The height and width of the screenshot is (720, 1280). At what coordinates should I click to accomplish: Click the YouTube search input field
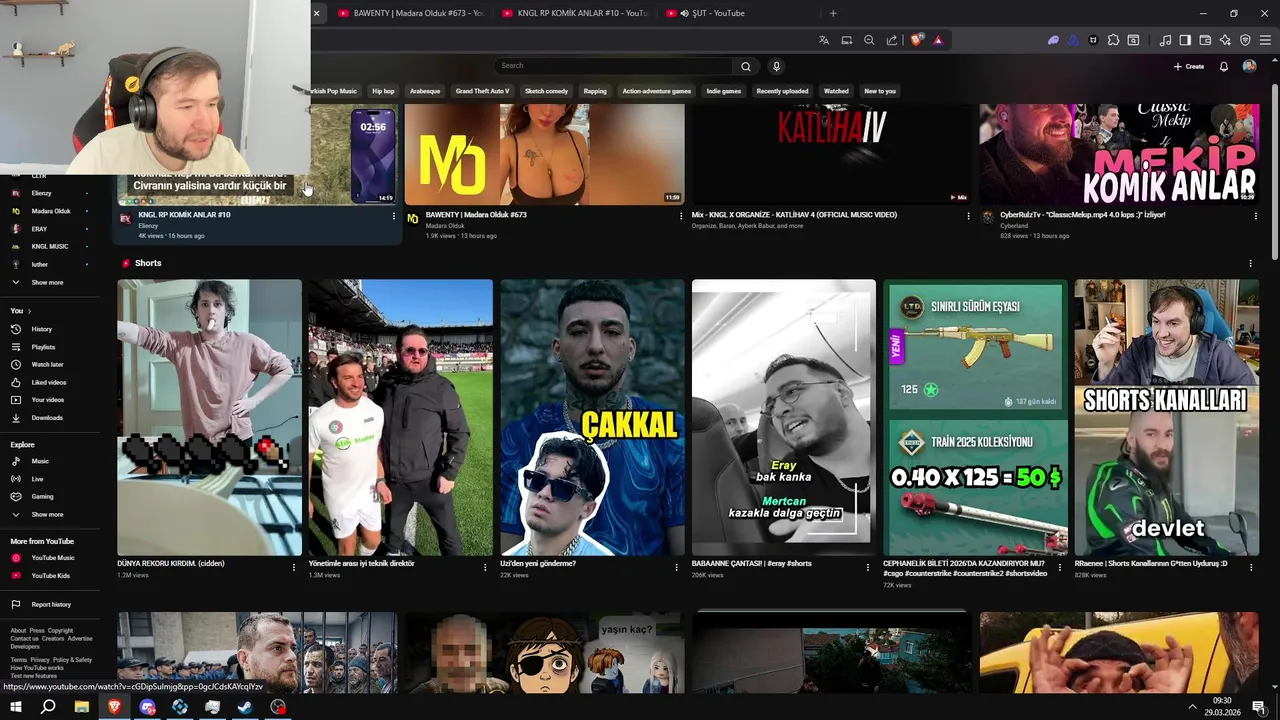613,66
